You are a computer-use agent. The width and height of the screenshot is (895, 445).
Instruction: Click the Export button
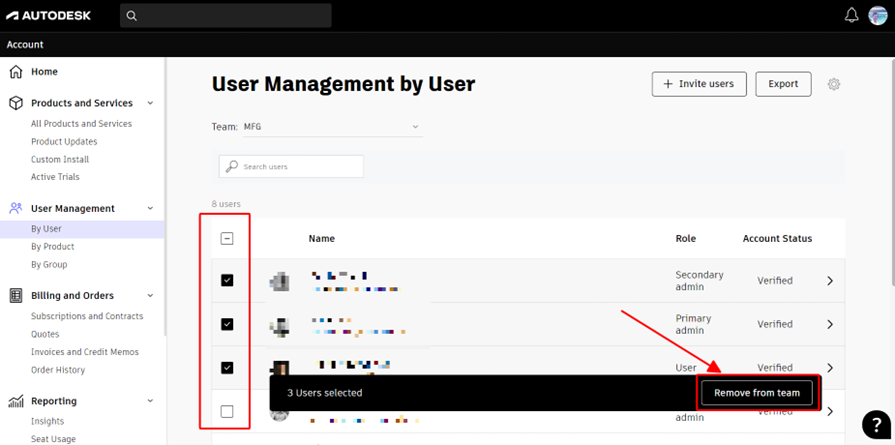point(783,84)
